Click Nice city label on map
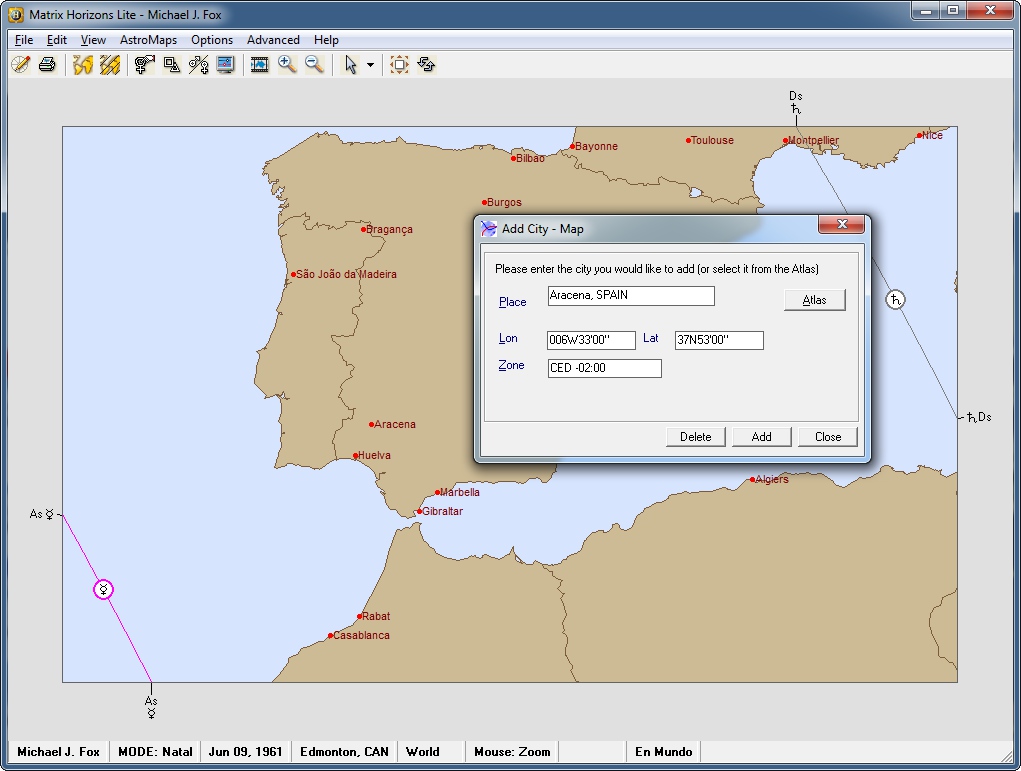The width and height of the screenshot is (1021, 771). tap(932, 135)
